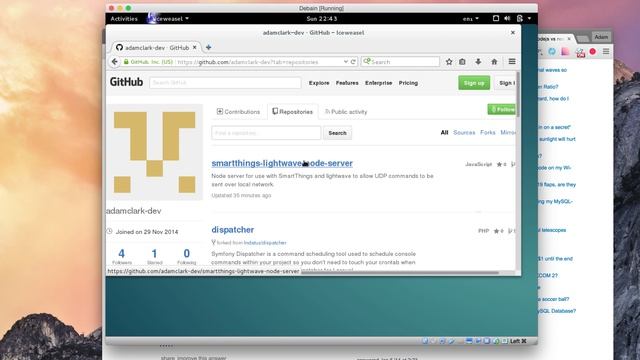Screen dimensions: 640x360
Task: Click pink extension icon in Chrome toolbar
Action: (x=565, y=51)
